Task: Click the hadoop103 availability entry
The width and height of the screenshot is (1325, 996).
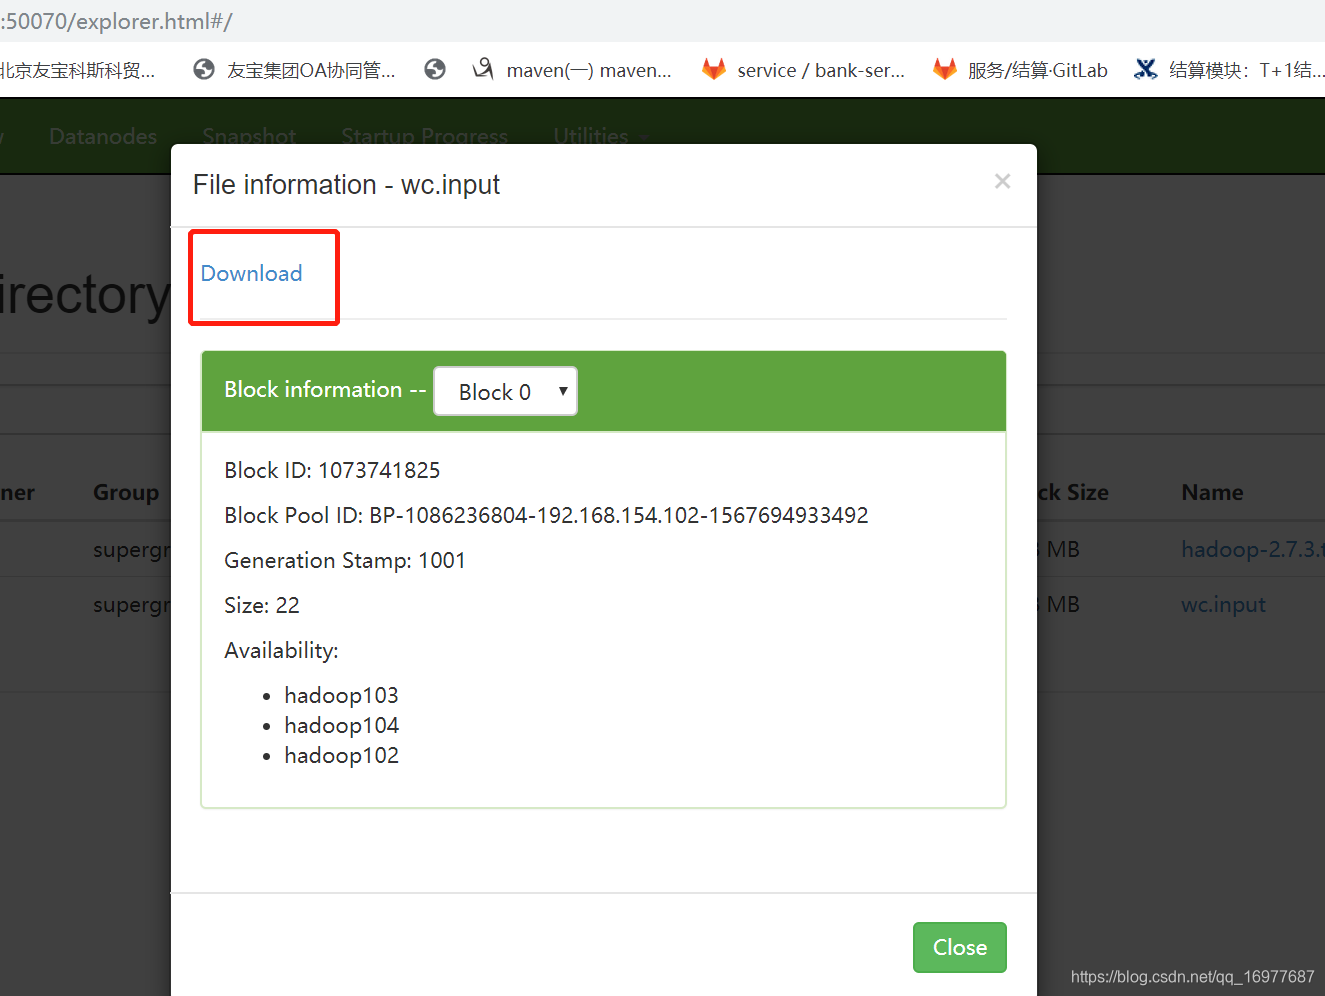Action: [341, 695]
